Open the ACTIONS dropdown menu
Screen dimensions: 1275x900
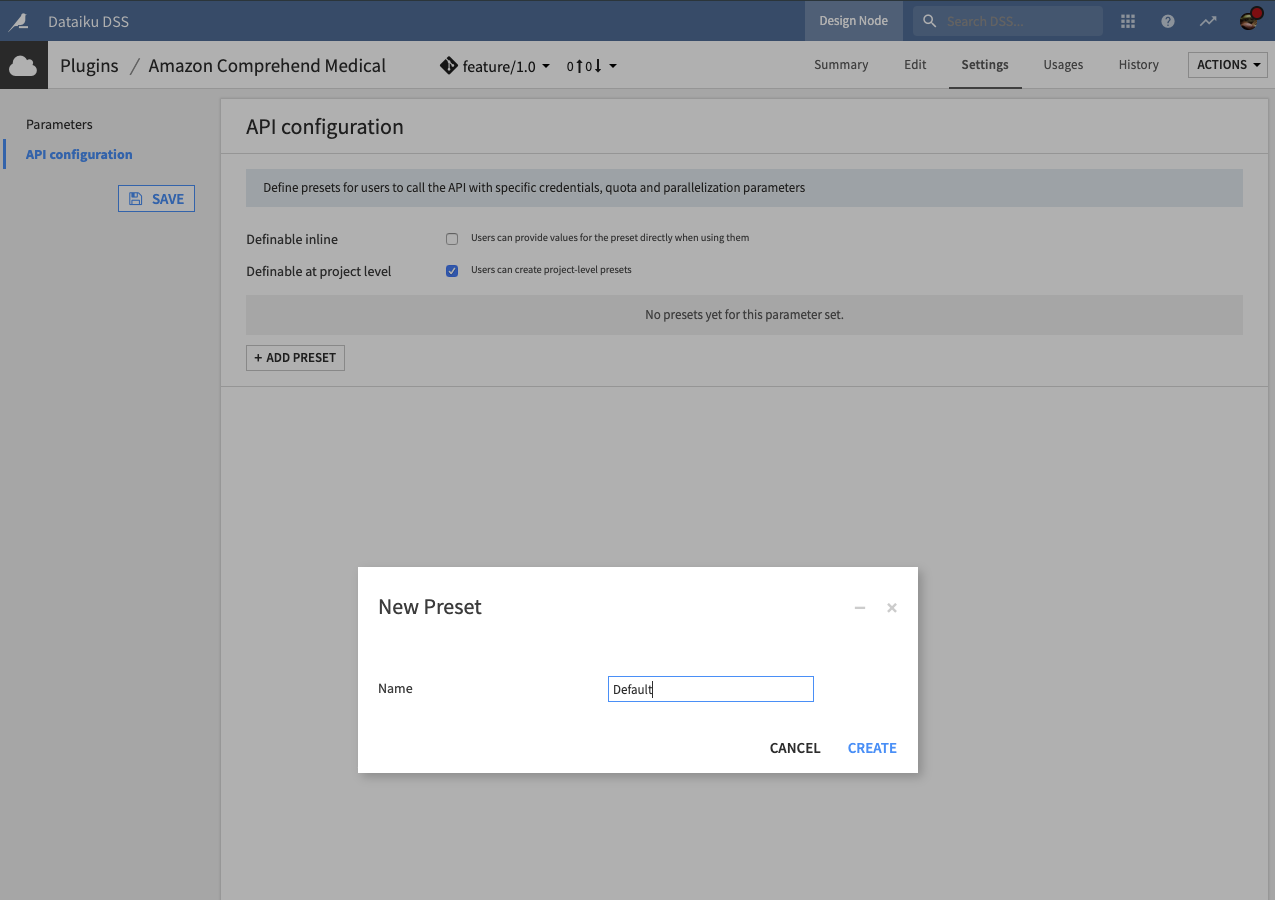click(1227, 64)
